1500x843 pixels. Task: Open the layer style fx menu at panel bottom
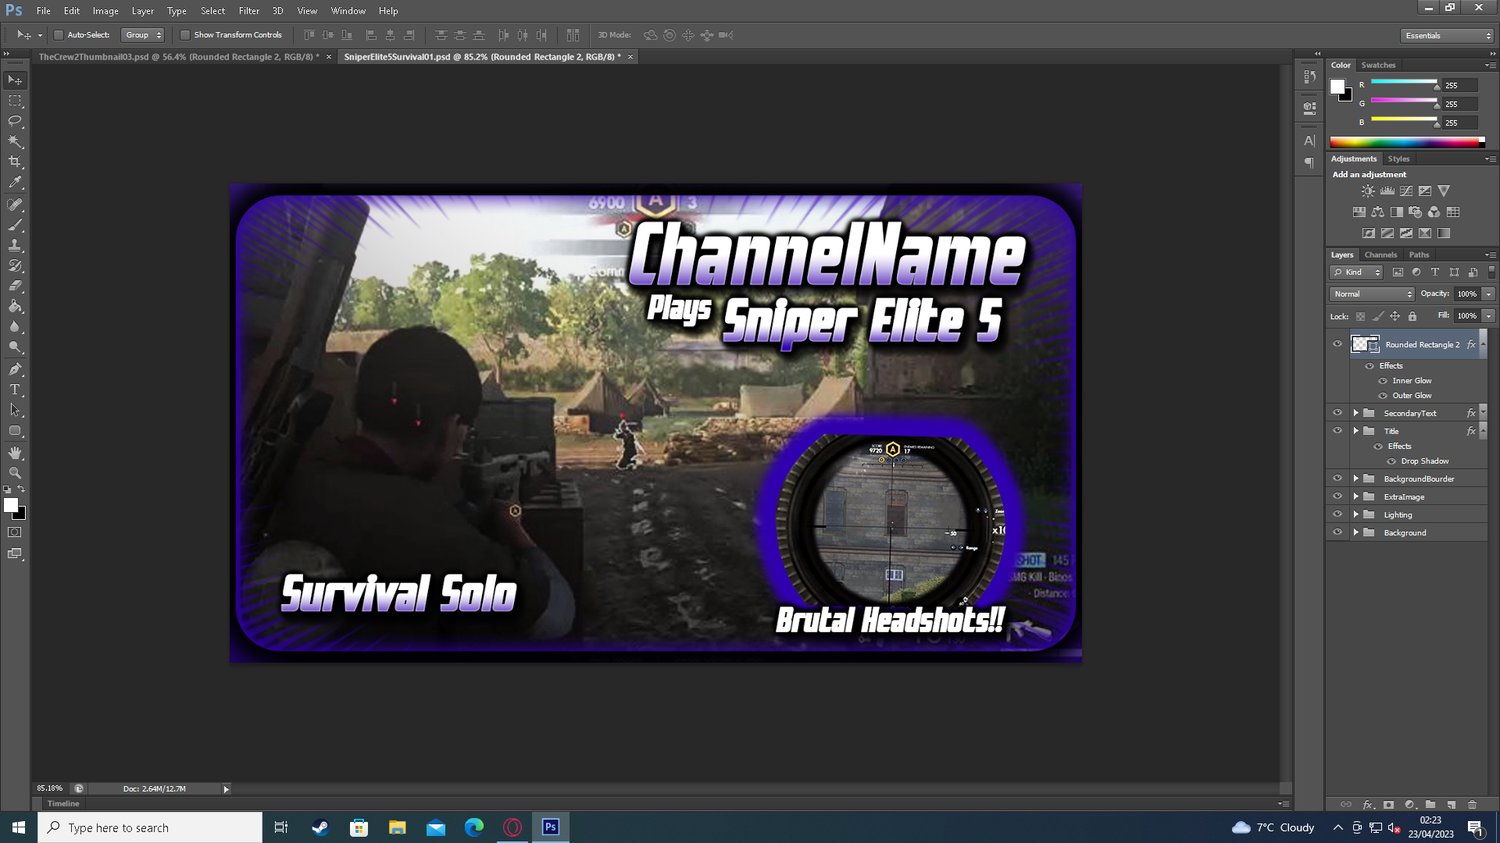point(1368,804)
